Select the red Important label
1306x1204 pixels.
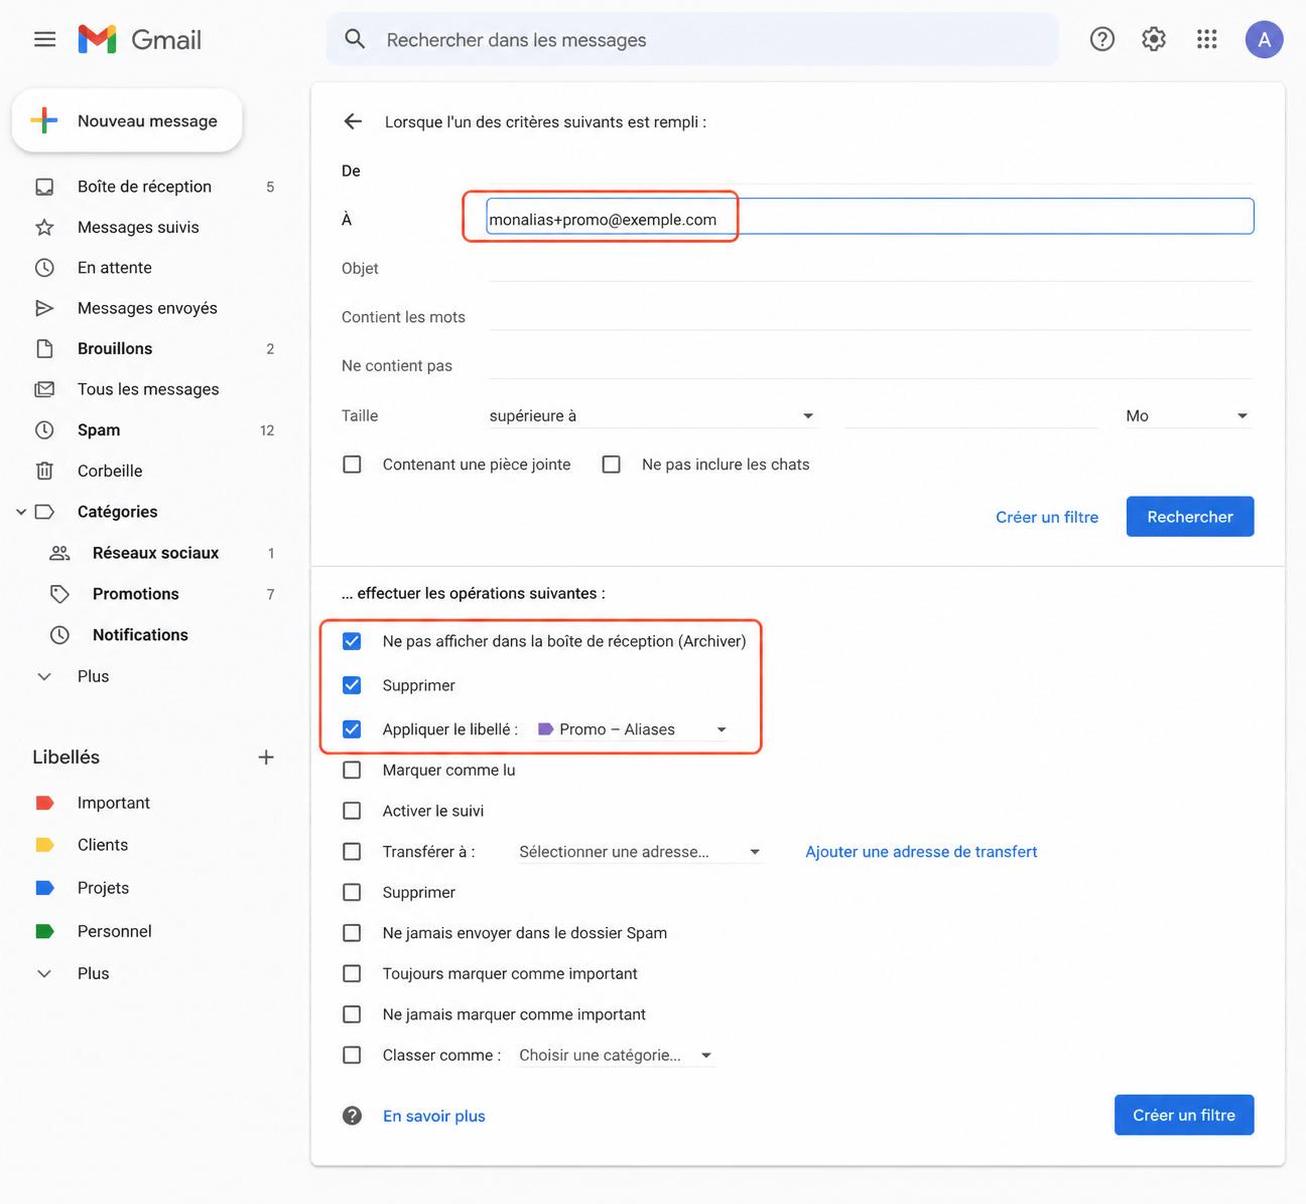[114, 803]
